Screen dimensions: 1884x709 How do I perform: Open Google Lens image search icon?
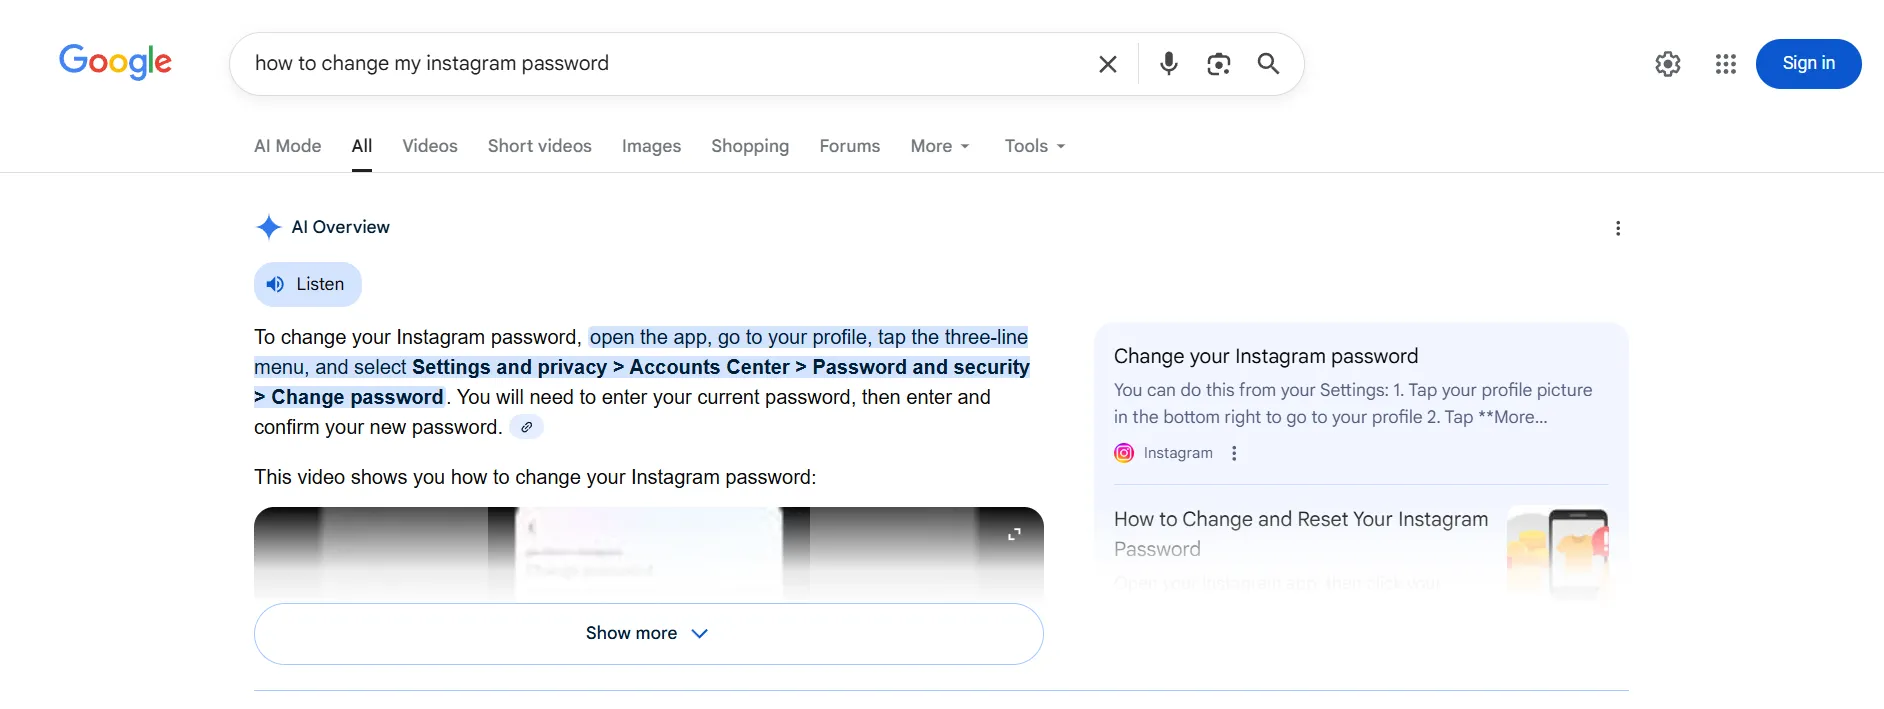click(1218, 64)
